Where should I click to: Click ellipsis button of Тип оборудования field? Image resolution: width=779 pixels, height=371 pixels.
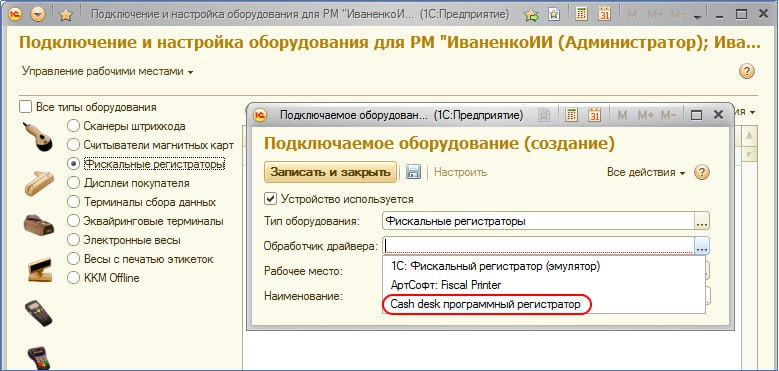tap(702, 221)
